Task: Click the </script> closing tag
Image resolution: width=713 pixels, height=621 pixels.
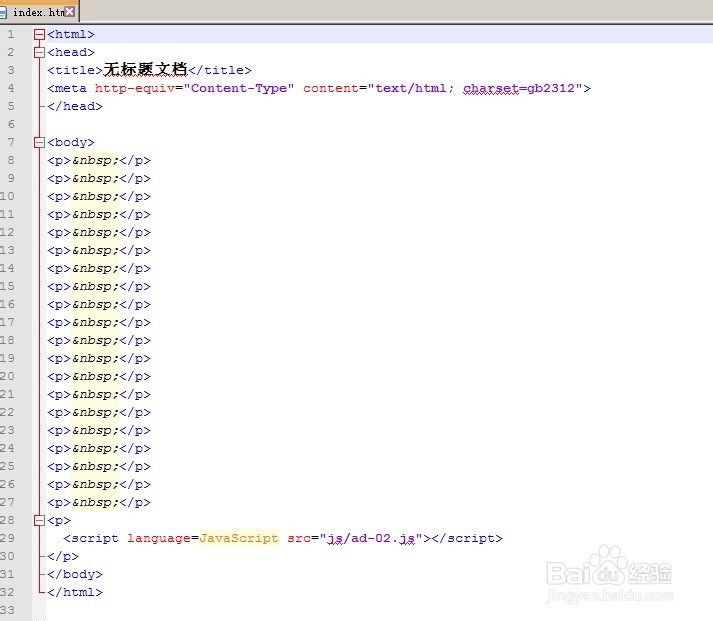Action: tap(467, 538)
